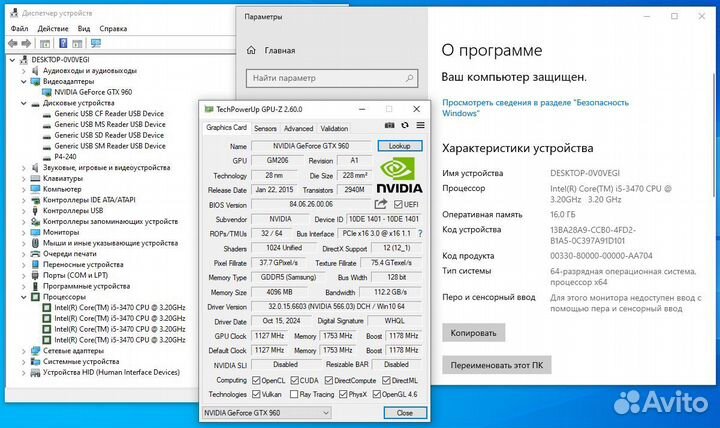The image size is (720, 428).
Task: Click the Аудиовходы и аудиовыходы speaker icon
Action: tap(35, 71)
